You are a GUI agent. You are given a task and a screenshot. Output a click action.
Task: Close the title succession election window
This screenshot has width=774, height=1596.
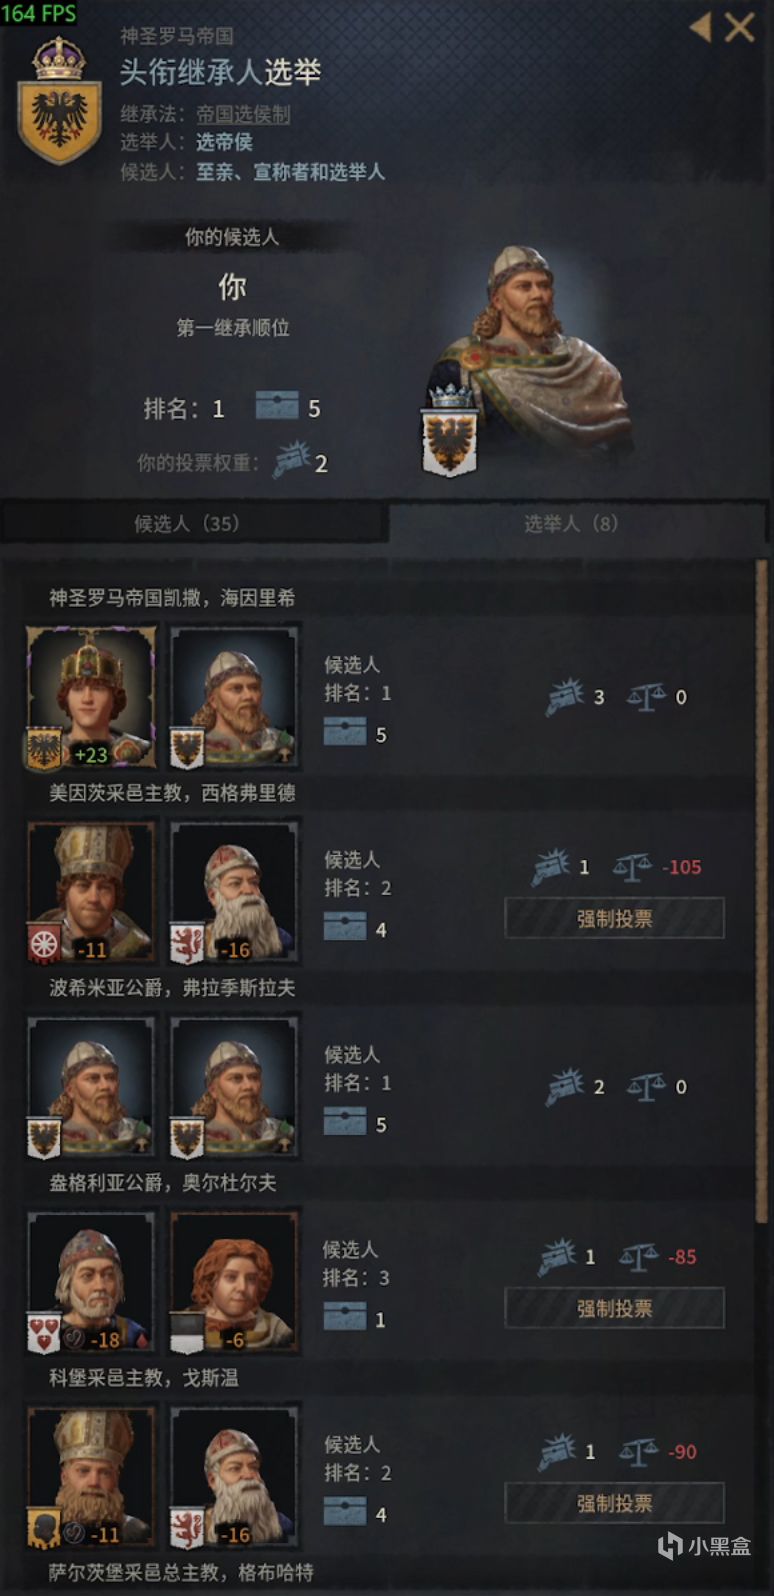tap(740, 28)
